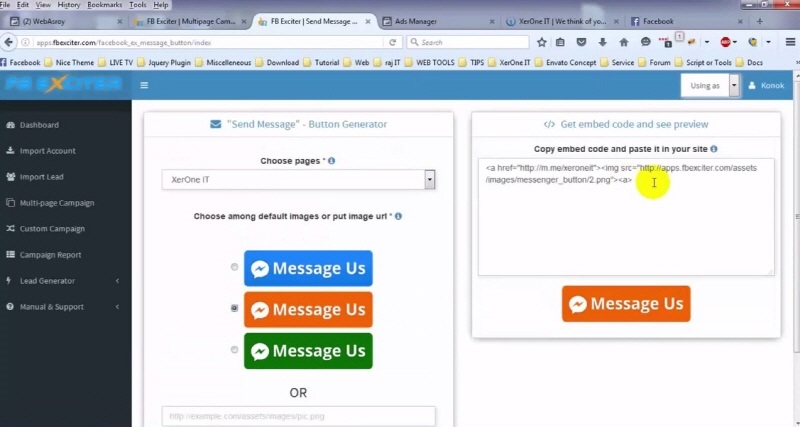Image resolution: width=800 pixels, height=427 pixels.
Task: Open the Jquery Plugin bookmark folder
Action: tap(164, 62)
